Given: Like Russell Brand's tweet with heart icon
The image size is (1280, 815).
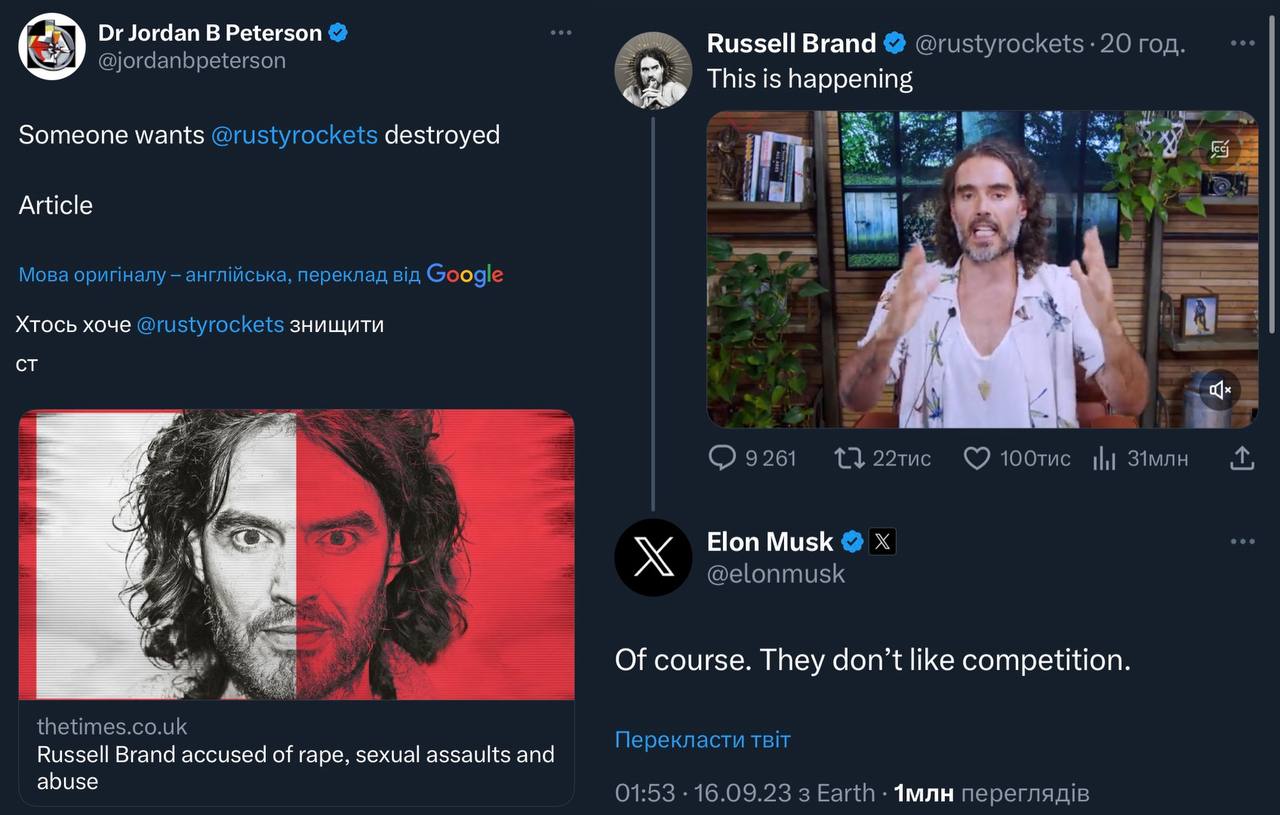Looking at the screenshot, I should pos(976,458).
